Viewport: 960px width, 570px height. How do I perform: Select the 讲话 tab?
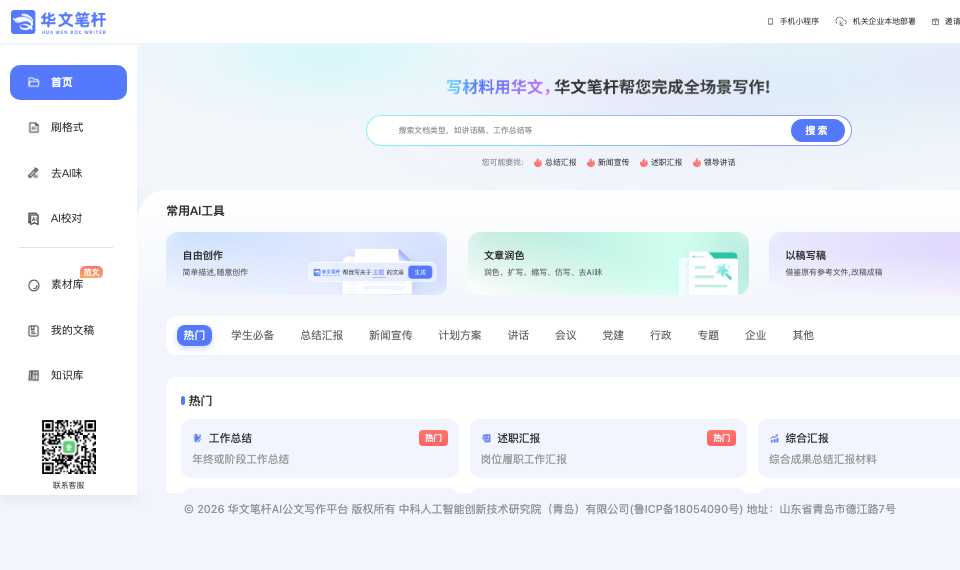click(x=518, y=336)
